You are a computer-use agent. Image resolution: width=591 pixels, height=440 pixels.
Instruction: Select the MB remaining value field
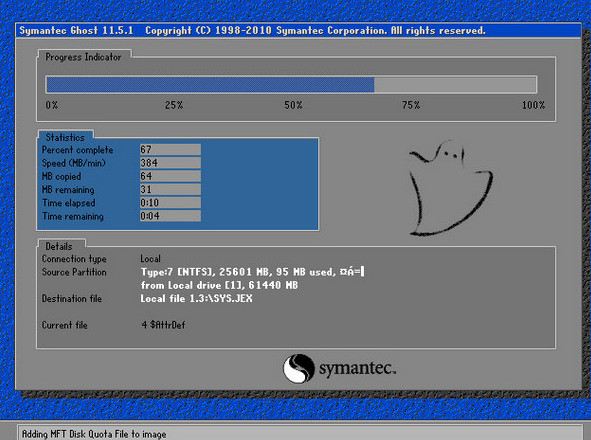(x=170, y=189)
